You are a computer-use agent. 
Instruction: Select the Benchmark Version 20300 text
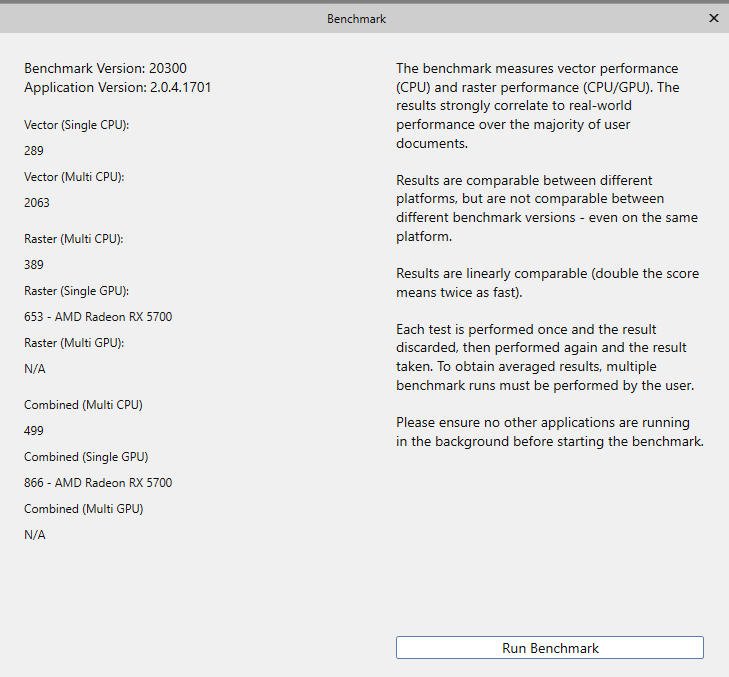tap(106, 68)
